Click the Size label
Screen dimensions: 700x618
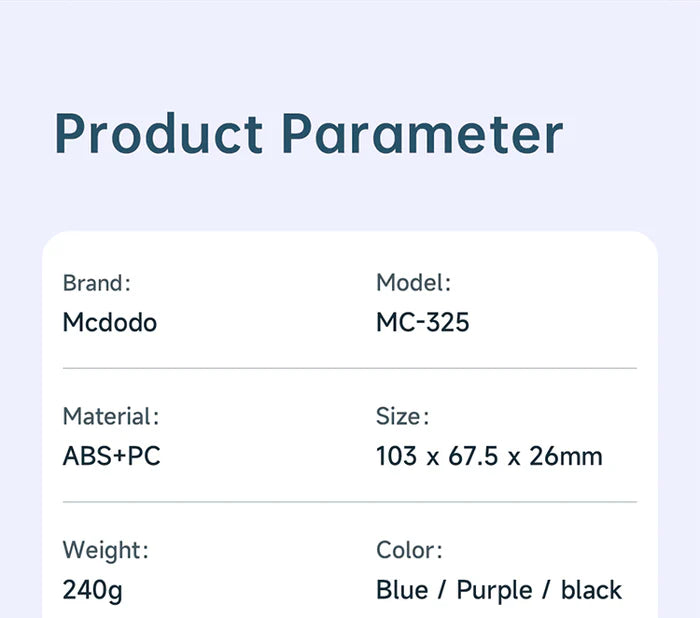[402, 416]
